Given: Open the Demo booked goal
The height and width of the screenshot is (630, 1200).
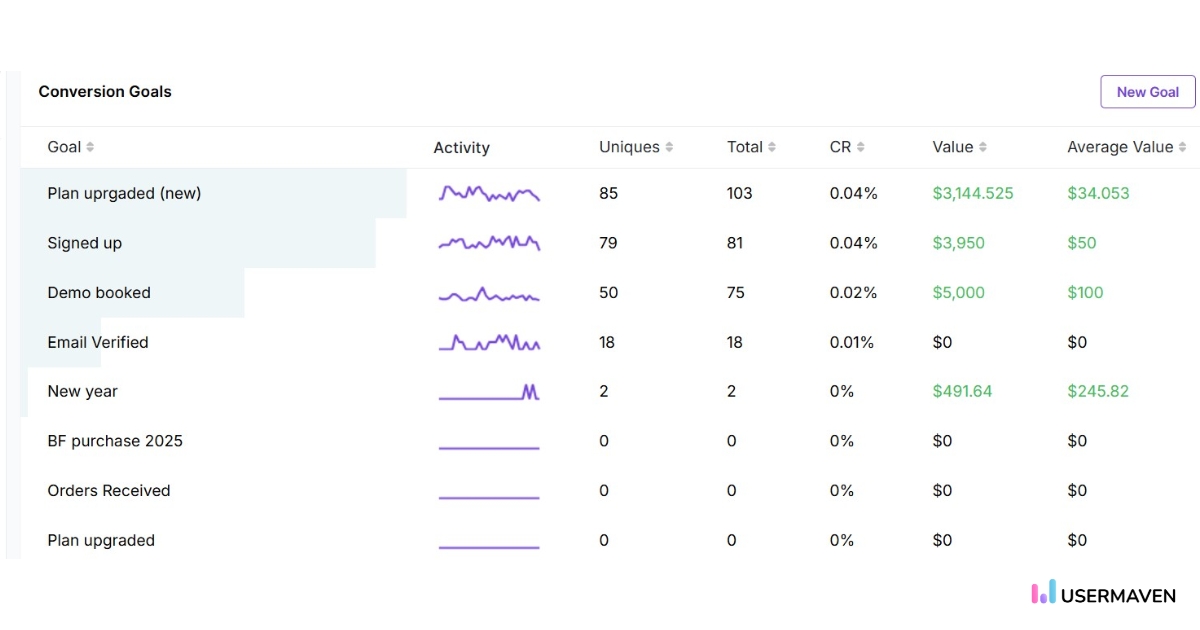Looking at the screenshot, I should tap(98, 292).
